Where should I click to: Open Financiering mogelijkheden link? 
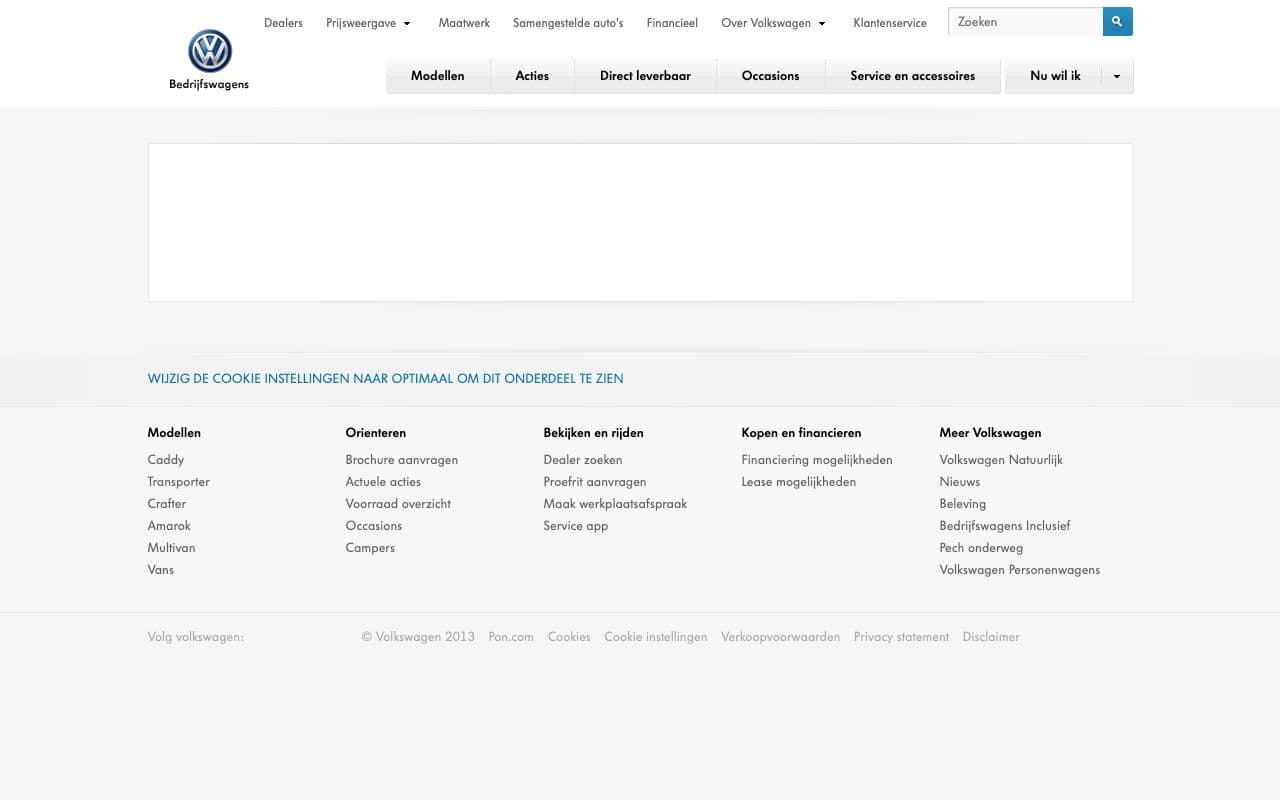pyautogui.click(x=817, y=460)
